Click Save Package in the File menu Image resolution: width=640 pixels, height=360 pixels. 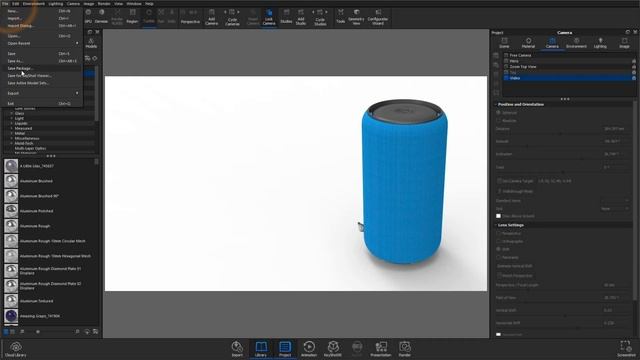pos(43,69)
